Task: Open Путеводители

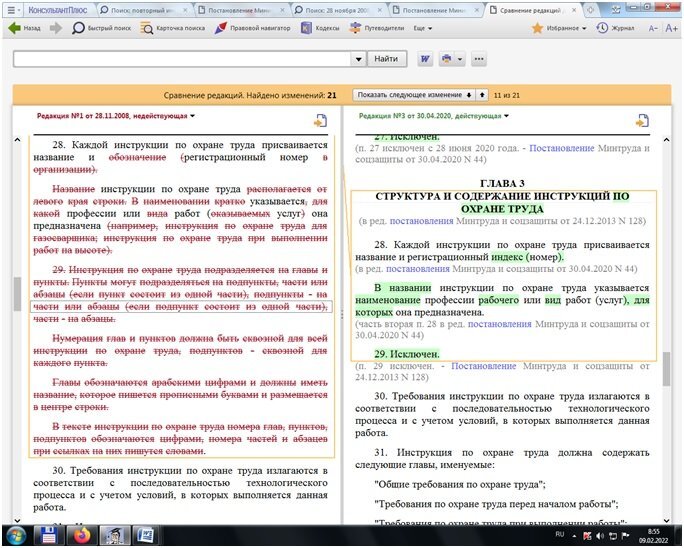Action: [377, 28]
